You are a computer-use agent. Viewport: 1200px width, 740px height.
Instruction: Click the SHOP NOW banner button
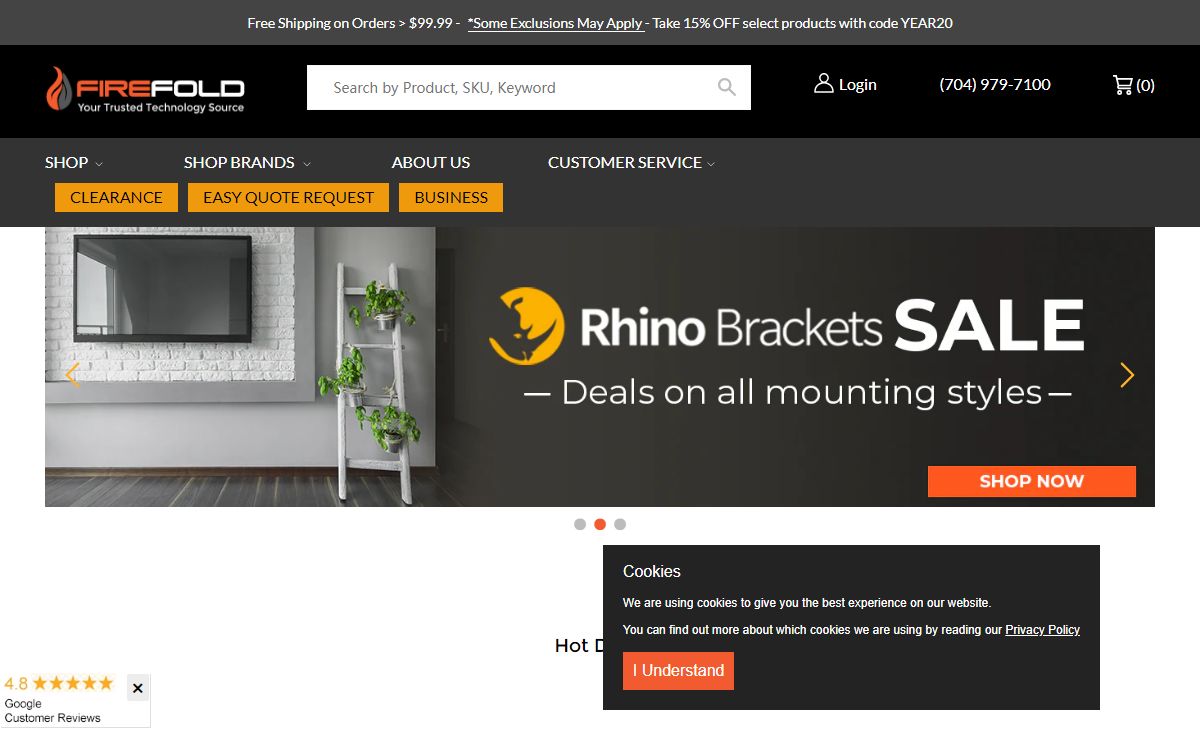point(1032,481)
